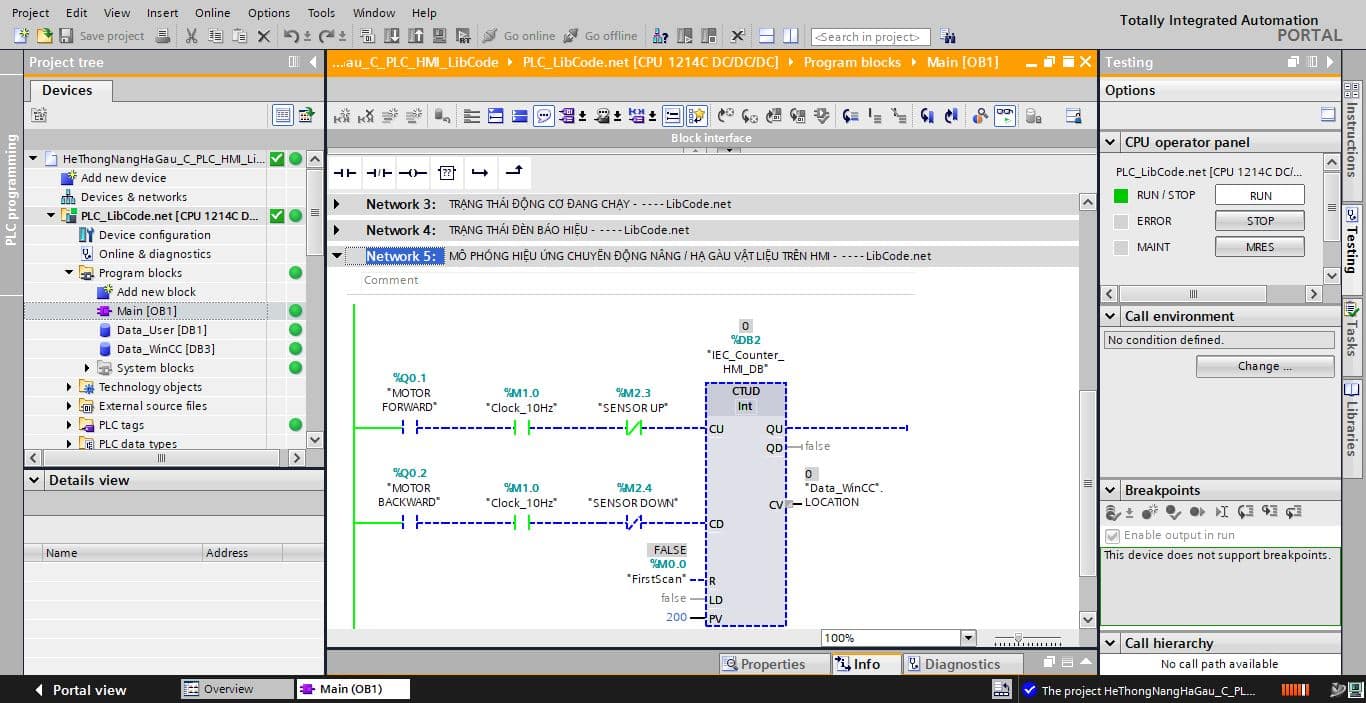Expand External source files folder
The height and width of the screenshot is (703, 1366).
(x=69, y=406)
